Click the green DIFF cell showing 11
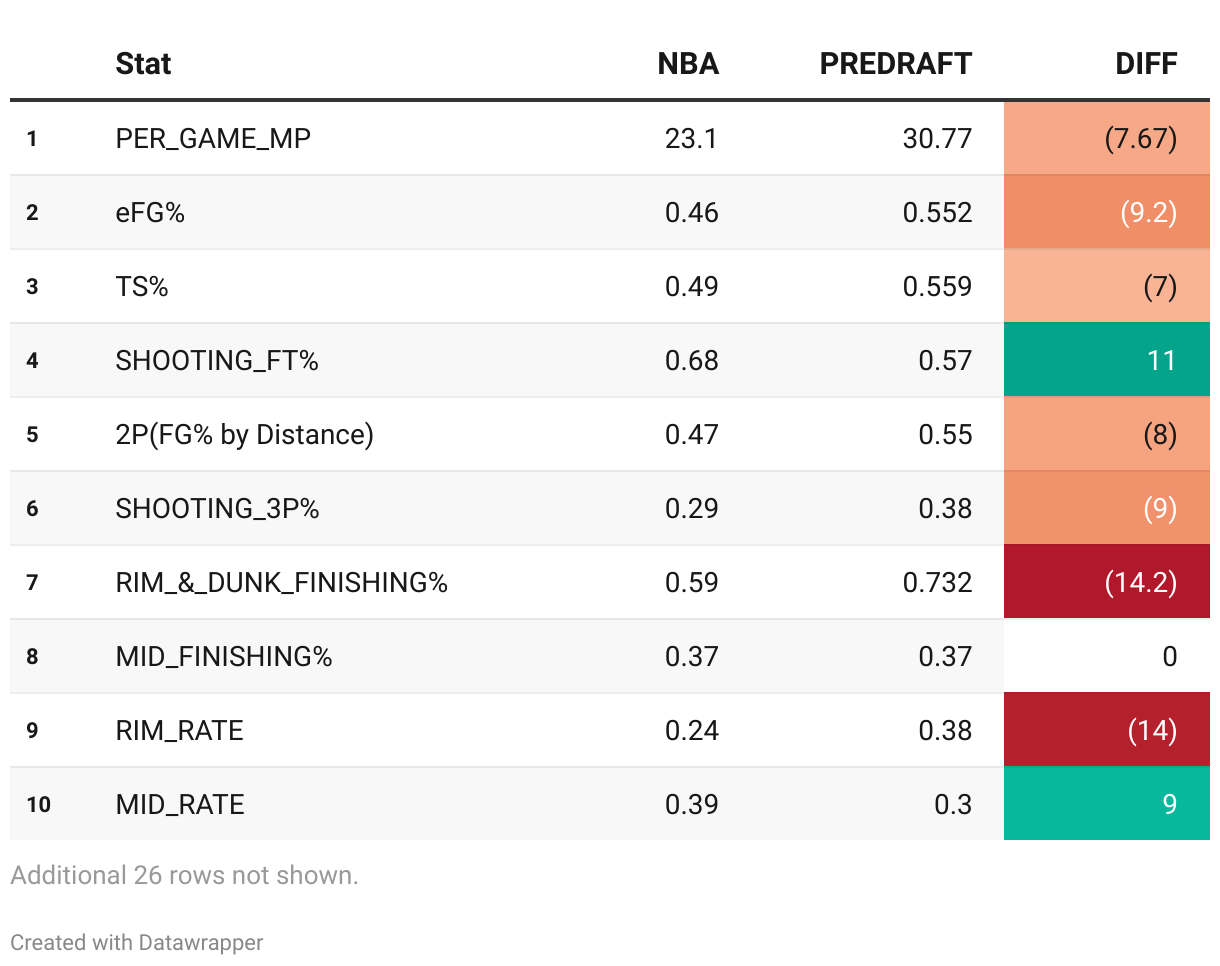 (x=1106, y=360)
